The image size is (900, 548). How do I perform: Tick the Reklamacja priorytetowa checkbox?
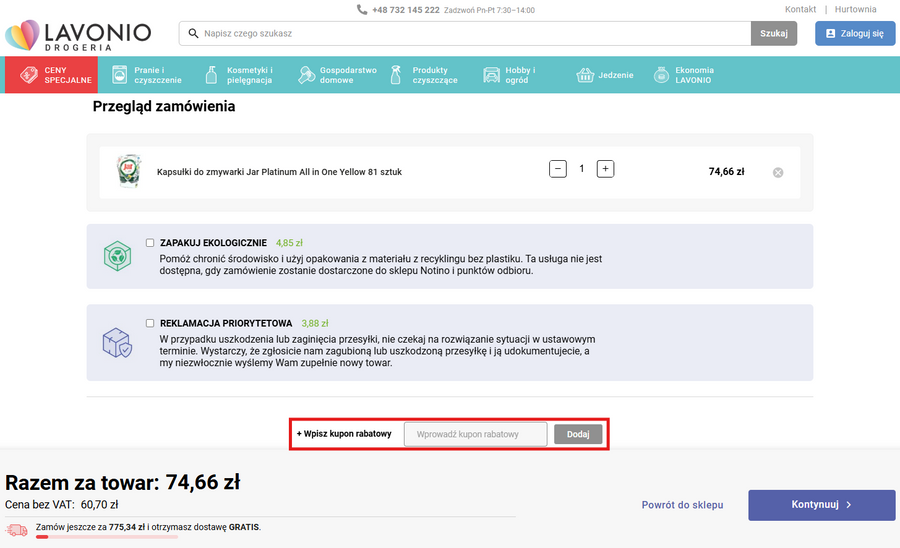tap(150, 324)
